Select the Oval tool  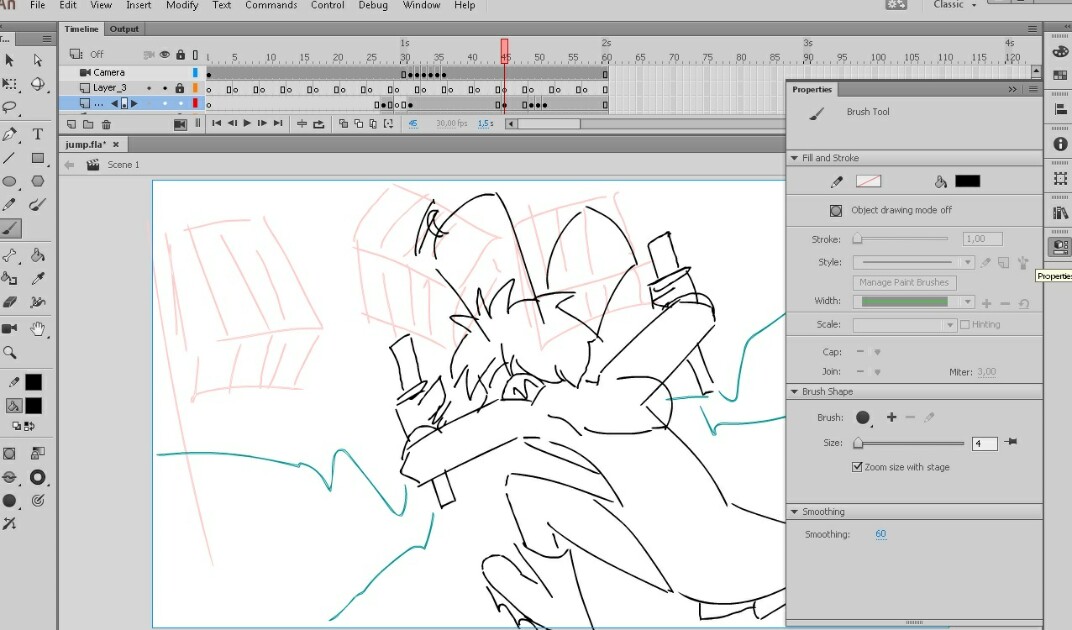10,181
